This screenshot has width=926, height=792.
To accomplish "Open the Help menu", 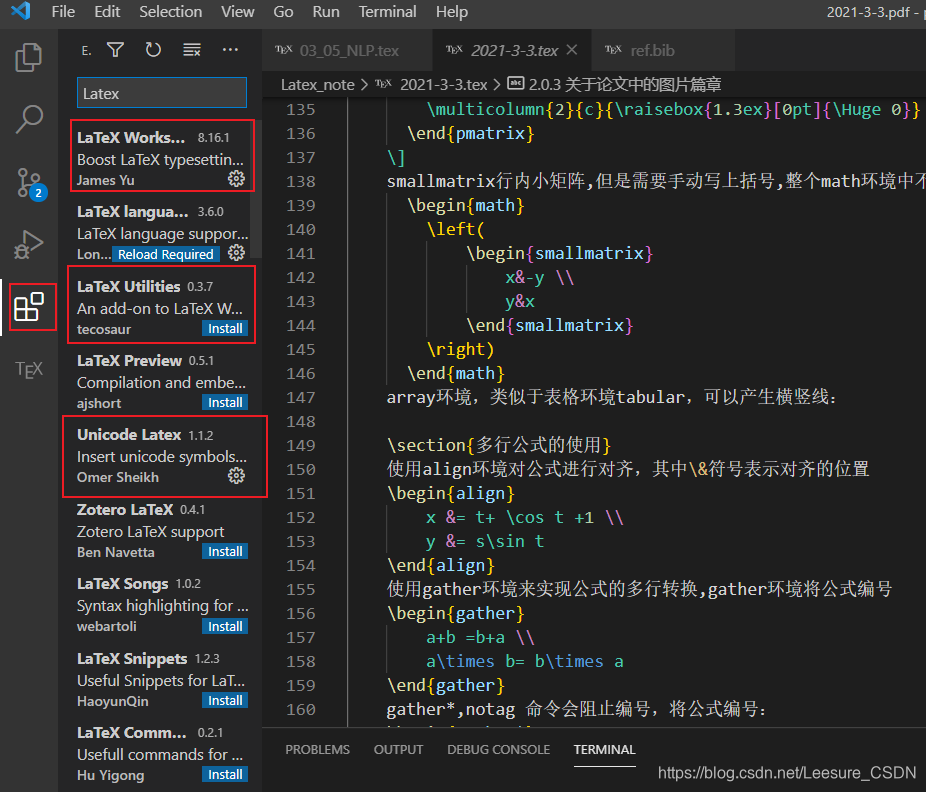I will tap(452, 12).
